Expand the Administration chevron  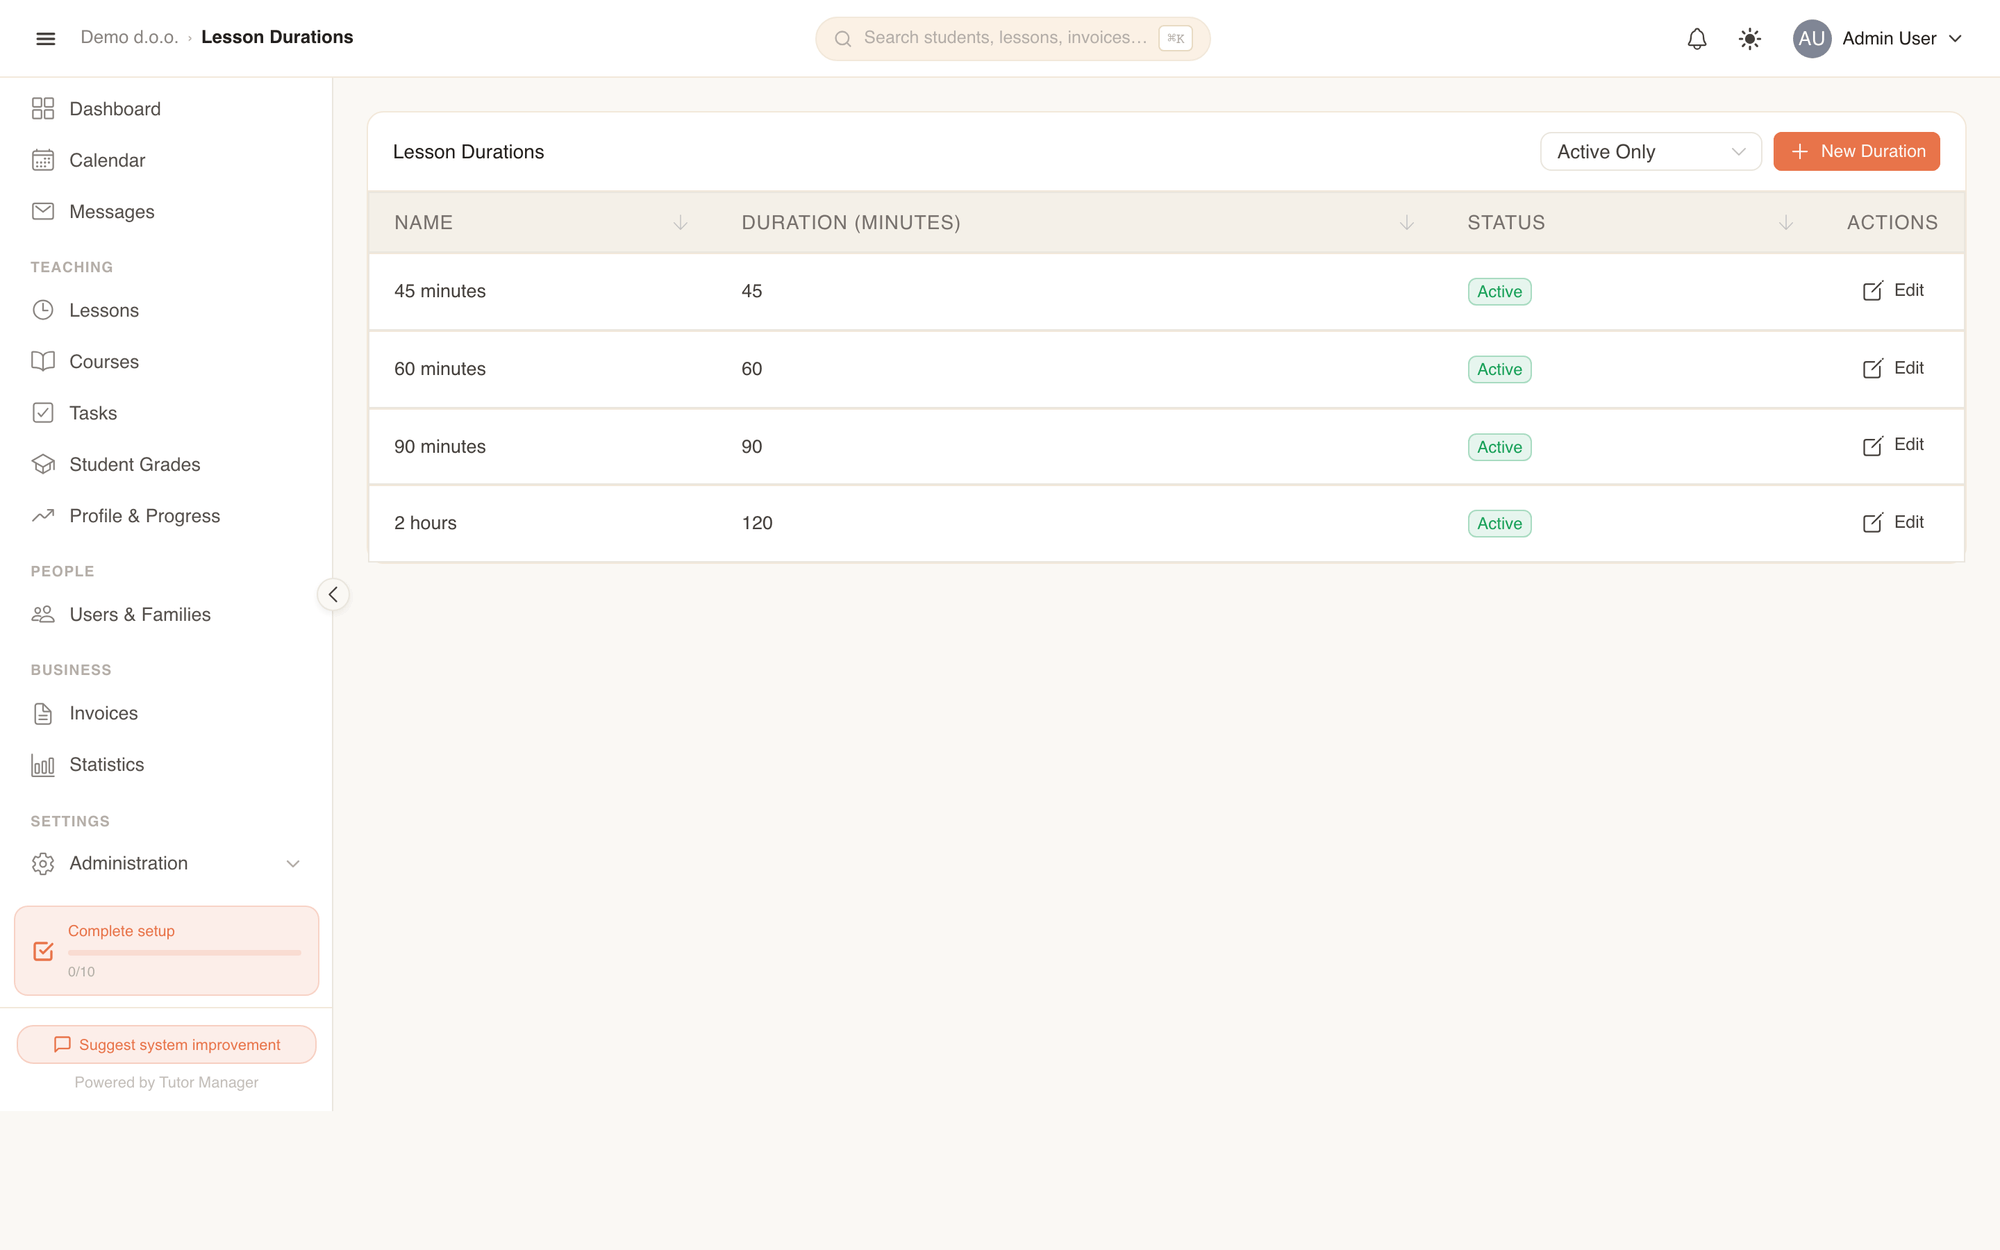[293, 863]
